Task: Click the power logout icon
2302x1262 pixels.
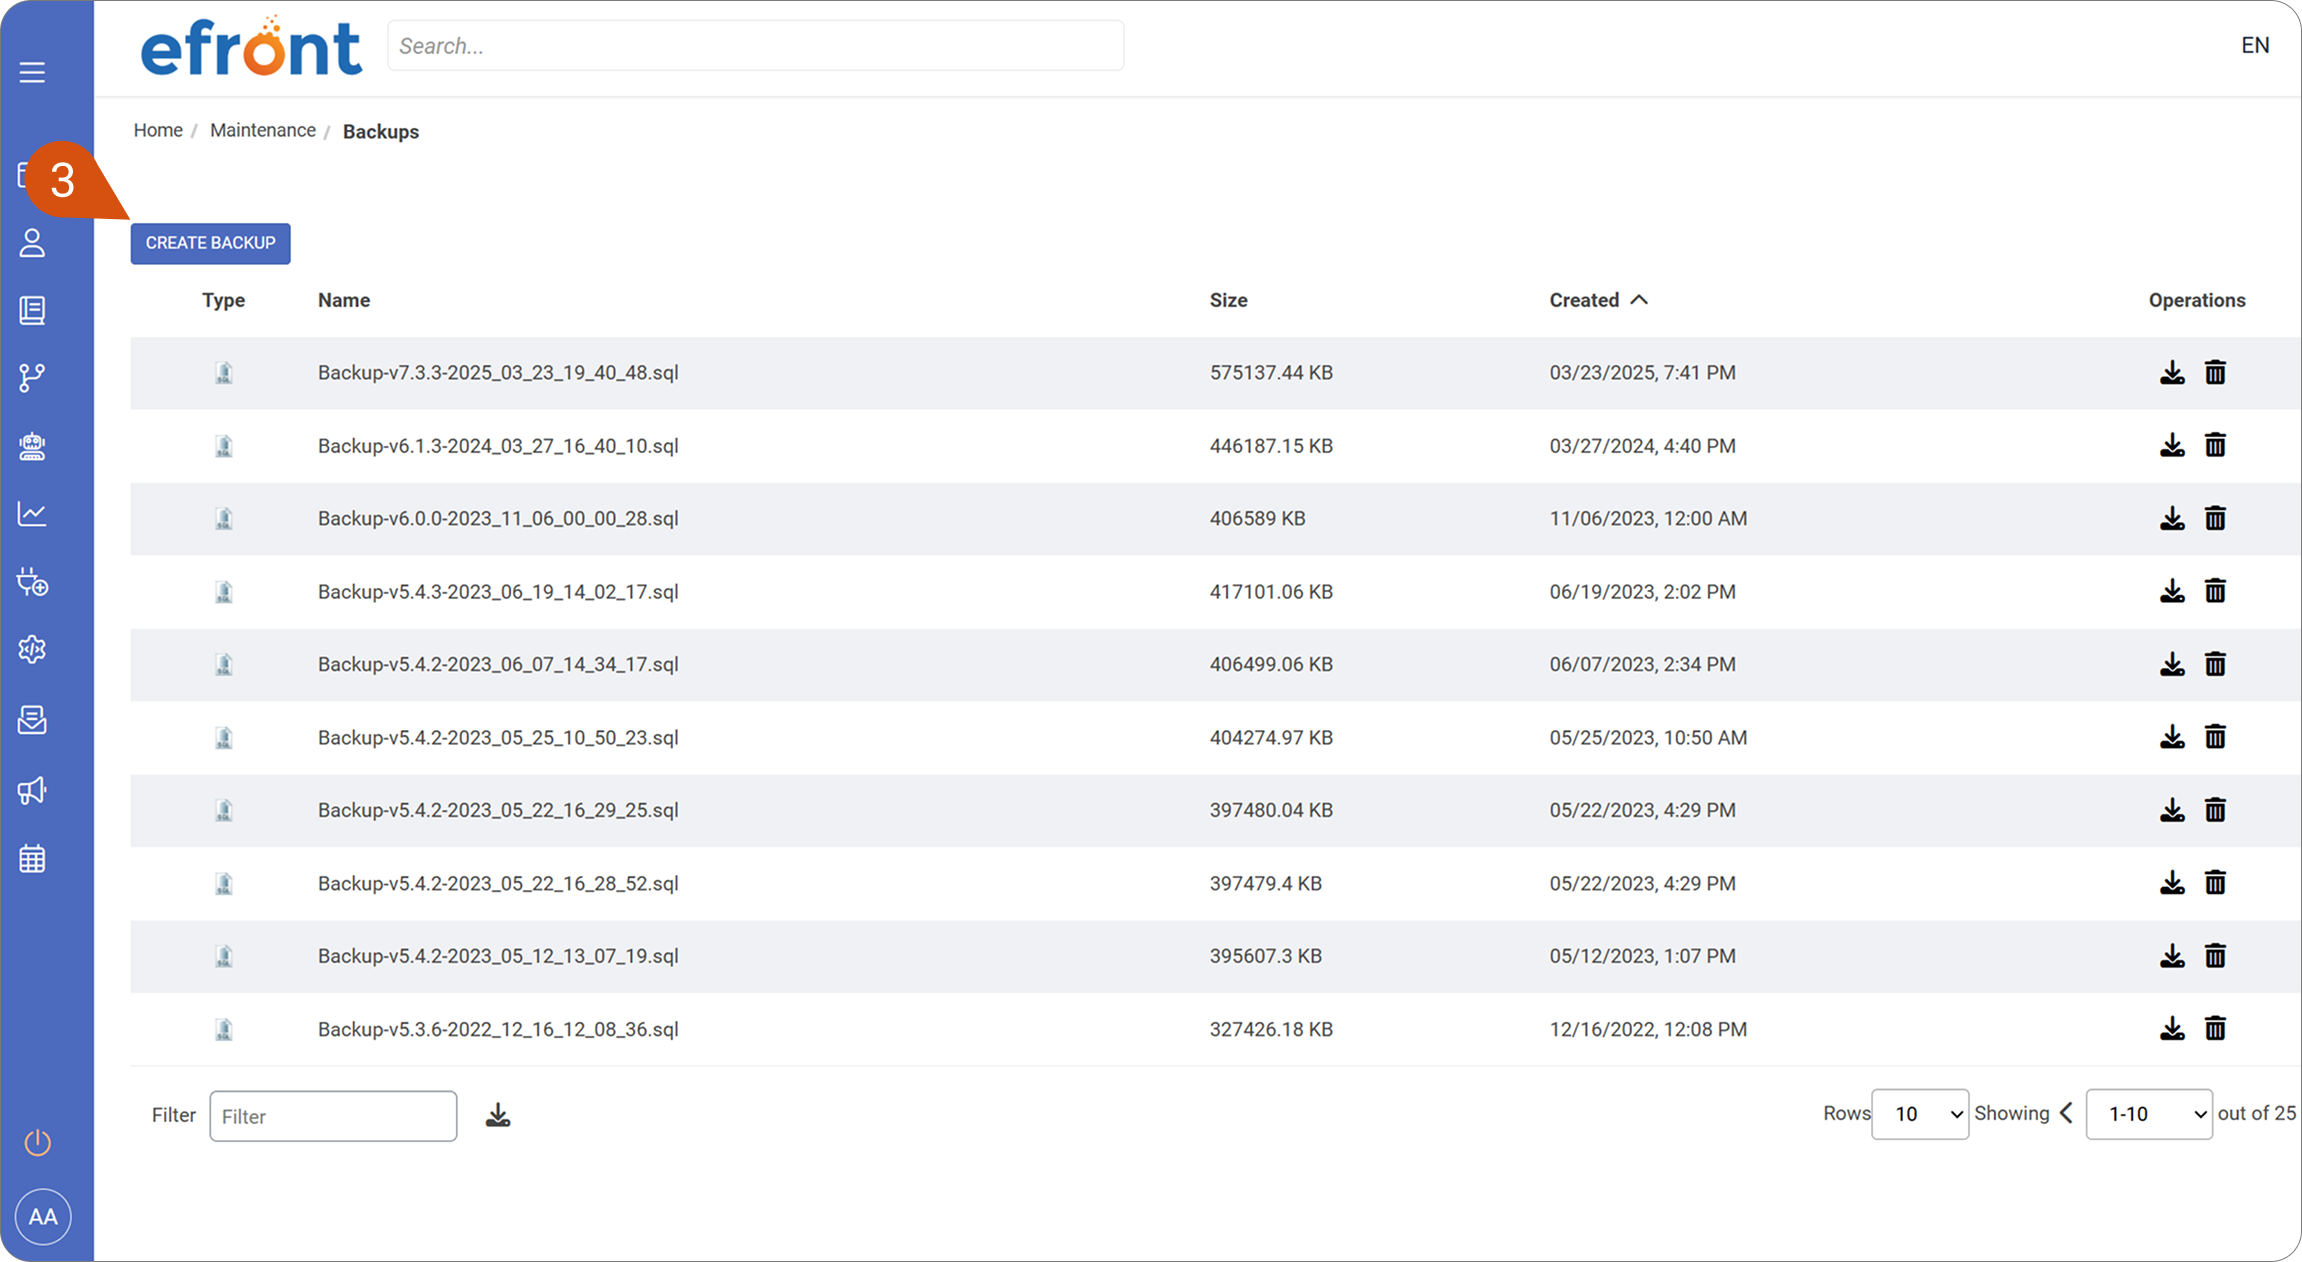Action: point(37,1142)
